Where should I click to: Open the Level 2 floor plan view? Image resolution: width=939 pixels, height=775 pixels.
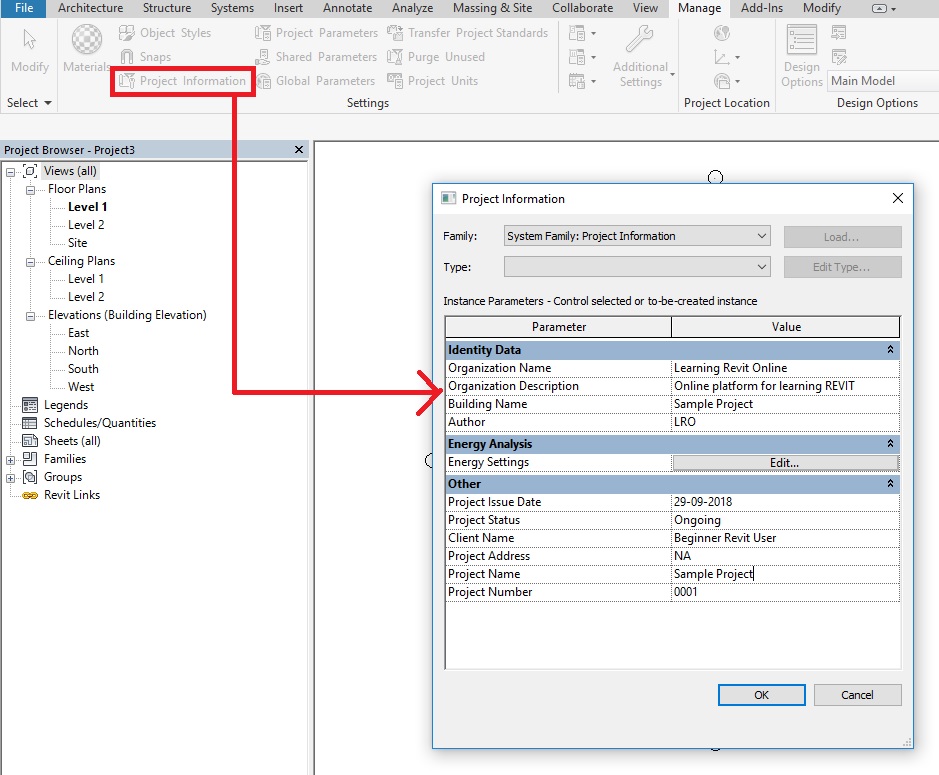[86, 225]
